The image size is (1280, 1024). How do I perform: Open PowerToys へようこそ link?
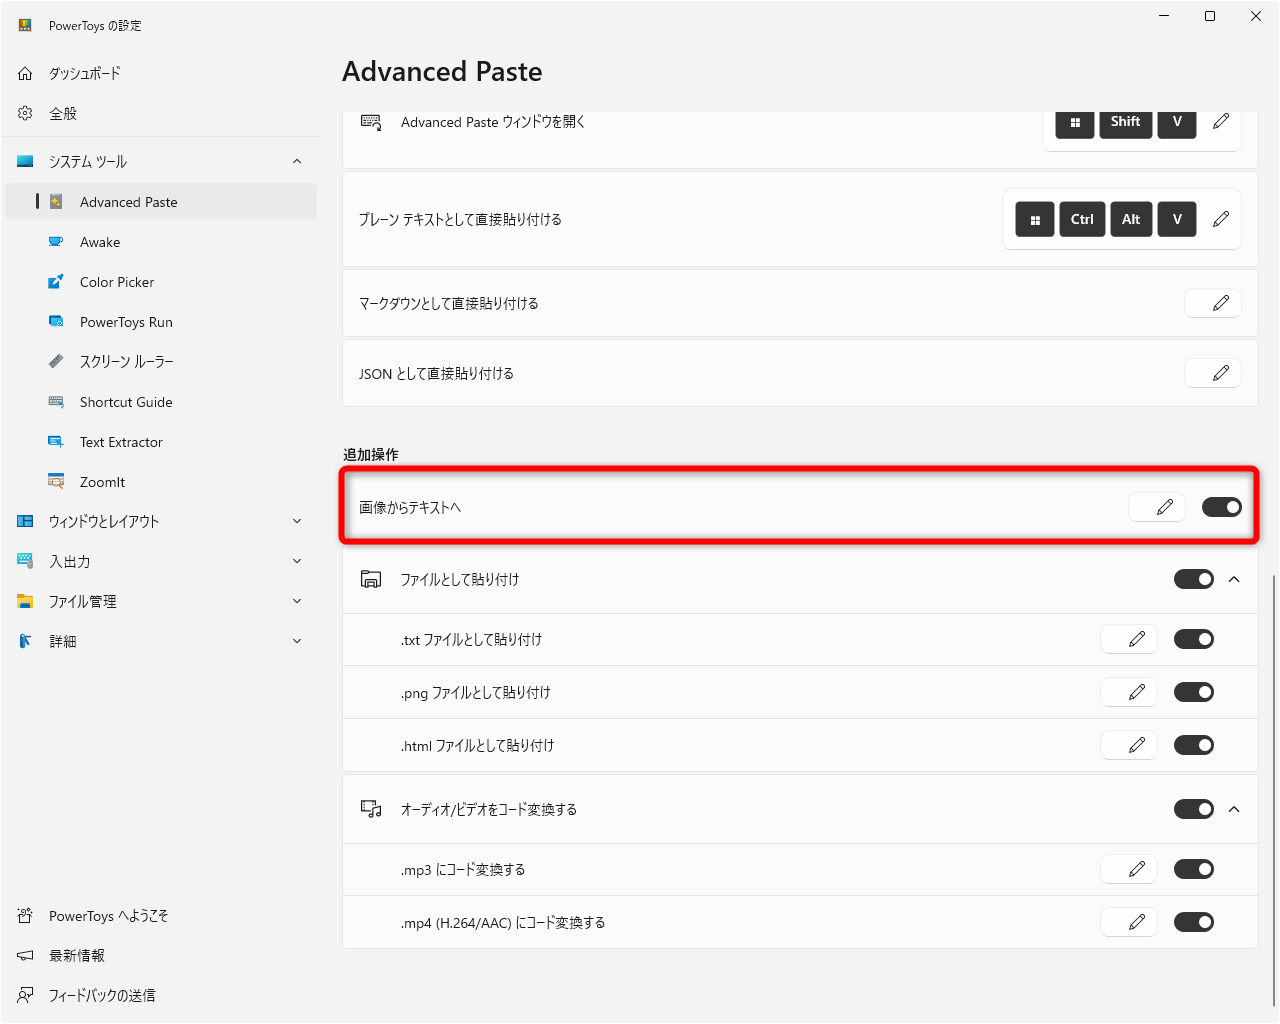click(108, 916)
